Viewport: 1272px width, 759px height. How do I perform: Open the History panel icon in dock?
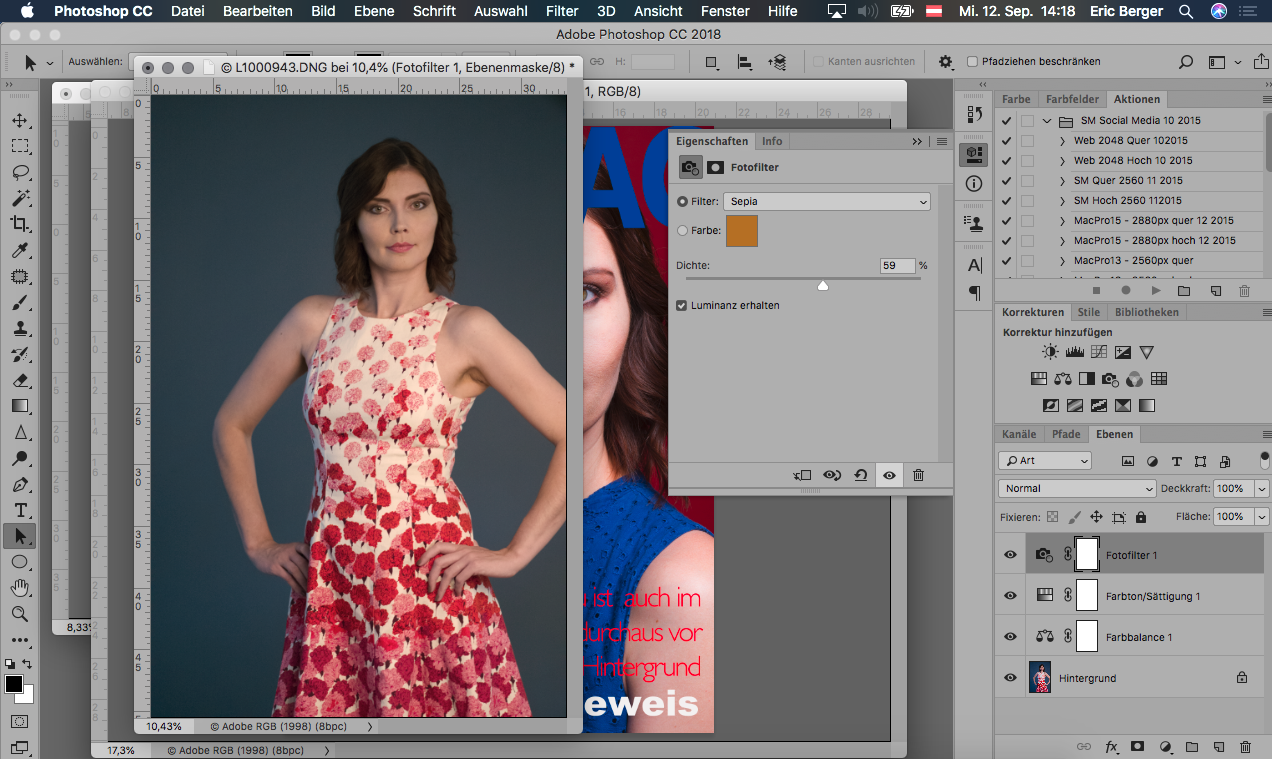973,116
